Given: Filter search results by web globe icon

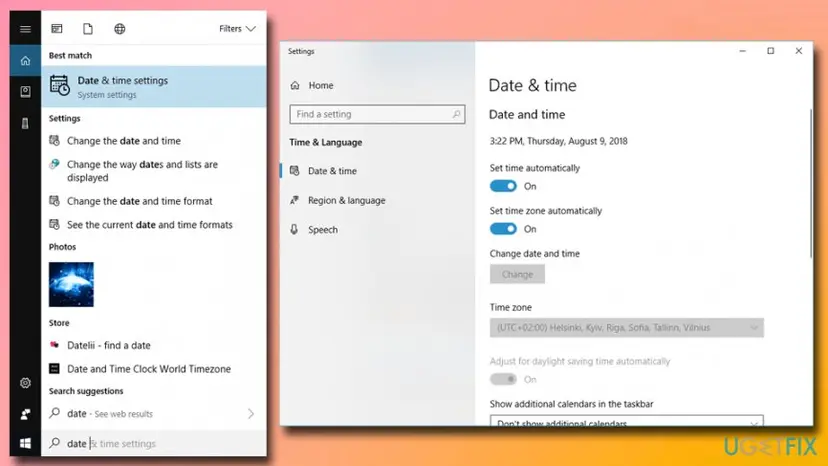Looking at the screenshot, I should 120,29.
